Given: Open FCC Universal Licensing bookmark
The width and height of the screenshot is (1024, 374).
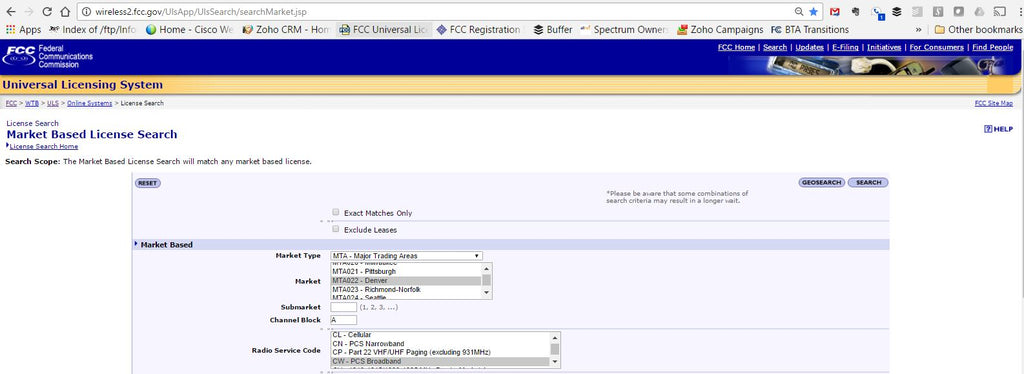Looking at the screenshot, I should coord(384,29).
